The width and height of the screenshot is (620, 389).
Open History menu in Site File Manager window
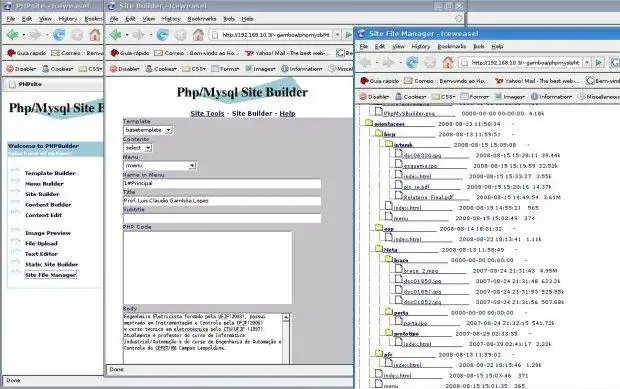point(420,46)
